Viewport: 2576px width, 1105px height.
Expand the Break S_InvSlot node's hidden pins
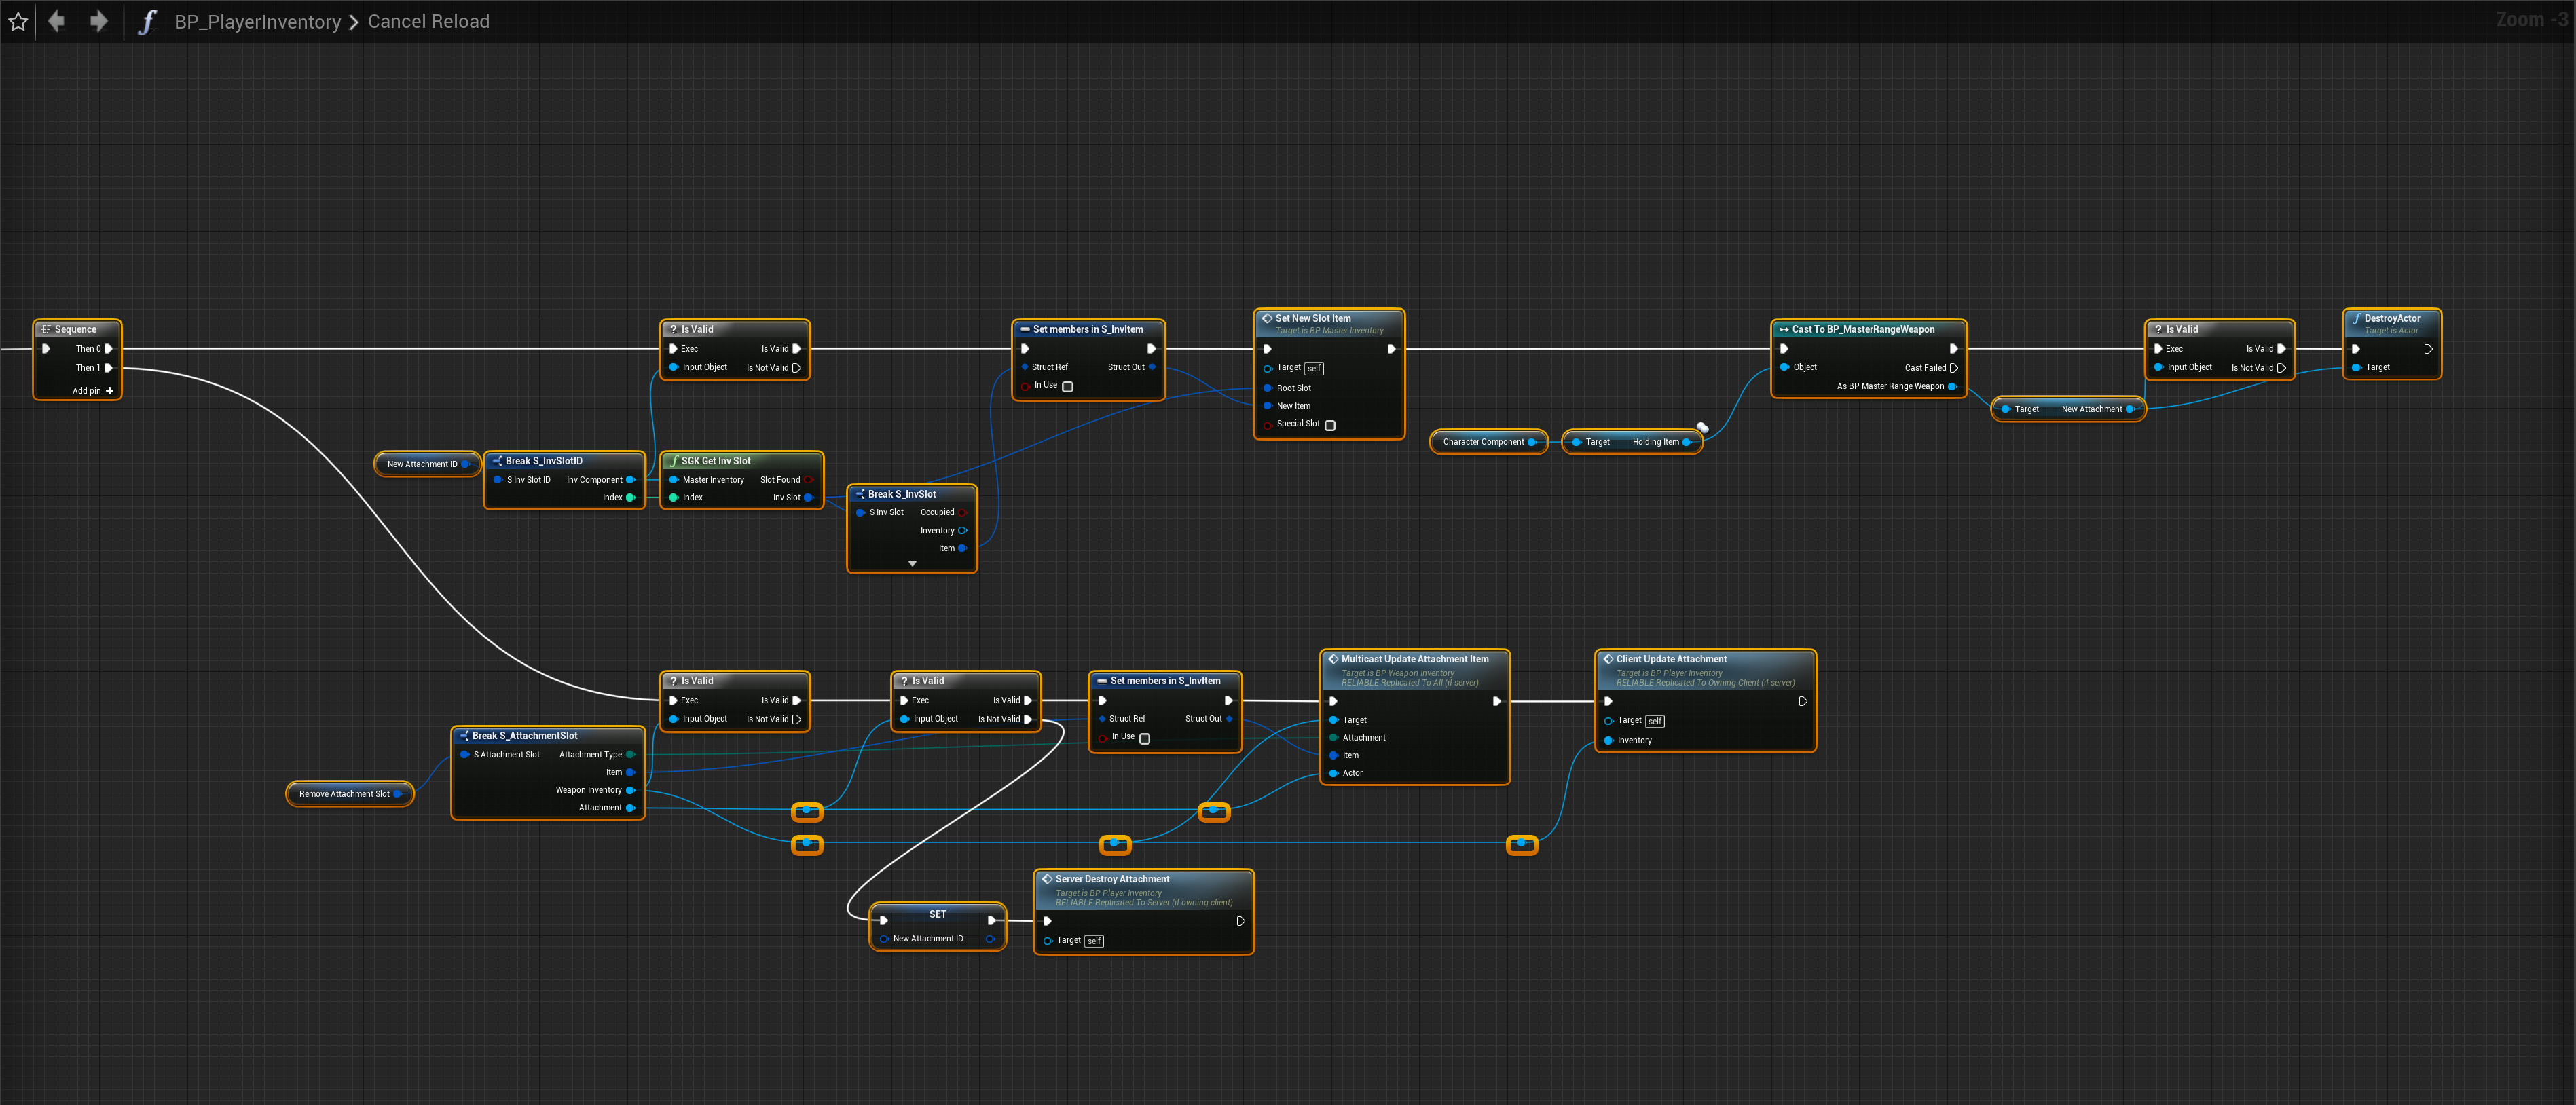pos(912,564)
